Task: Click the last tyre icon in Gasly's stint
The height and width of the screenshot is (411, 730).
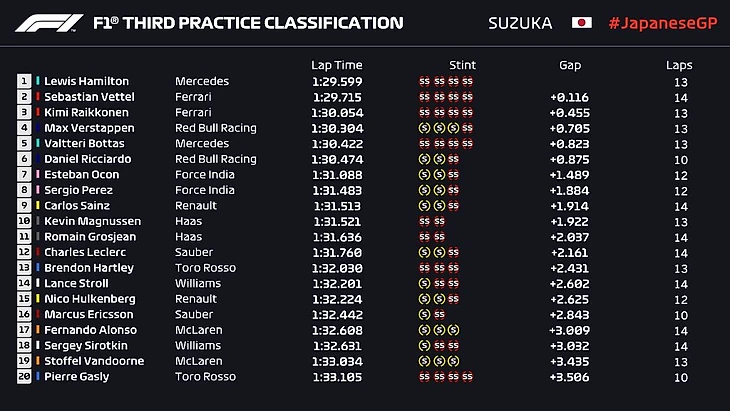Action: click(467, 377)
